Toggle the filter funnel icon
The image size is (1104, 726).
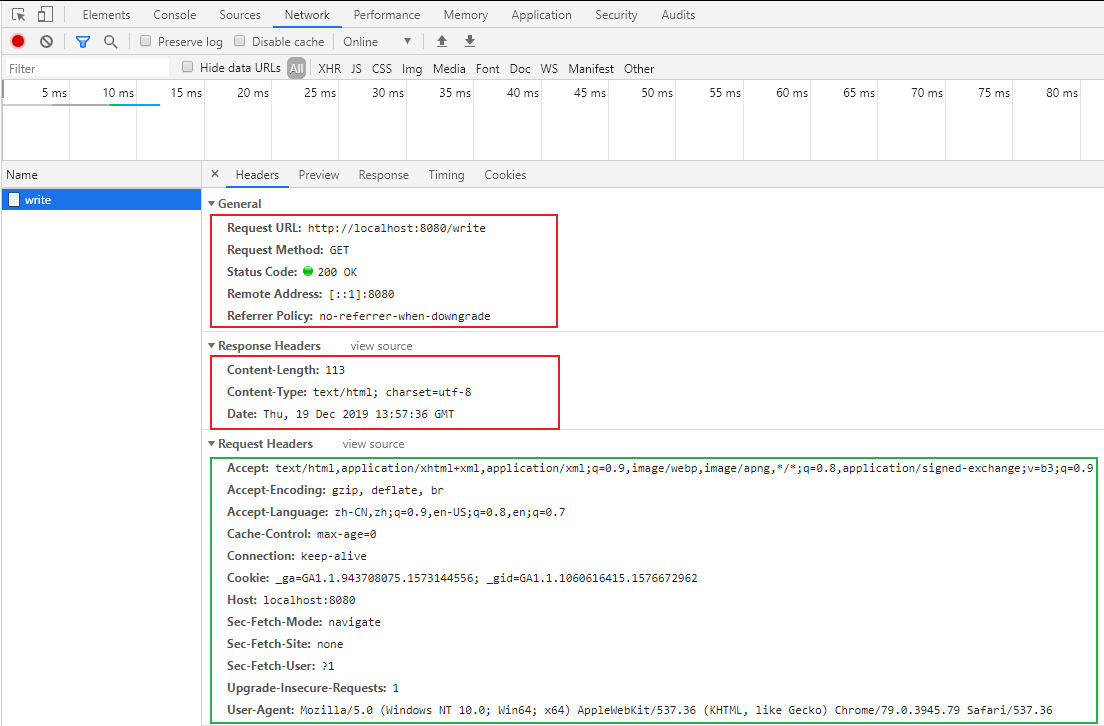(x=83, y=42)
